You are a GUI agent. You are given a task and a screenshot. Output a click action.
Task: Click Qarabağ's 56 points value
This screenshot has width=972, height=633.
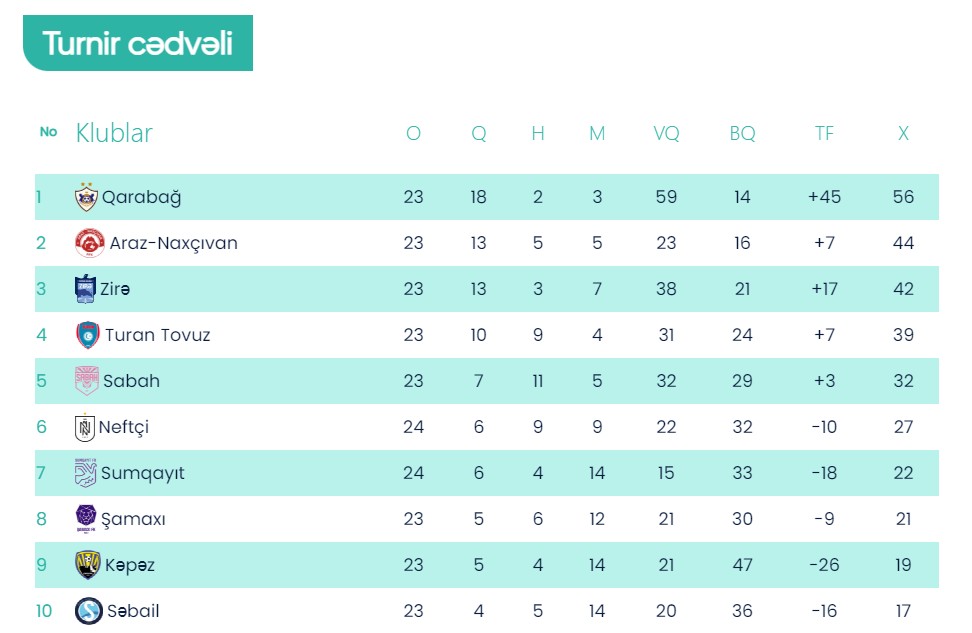pyautogui.click(x=903, y=197)
